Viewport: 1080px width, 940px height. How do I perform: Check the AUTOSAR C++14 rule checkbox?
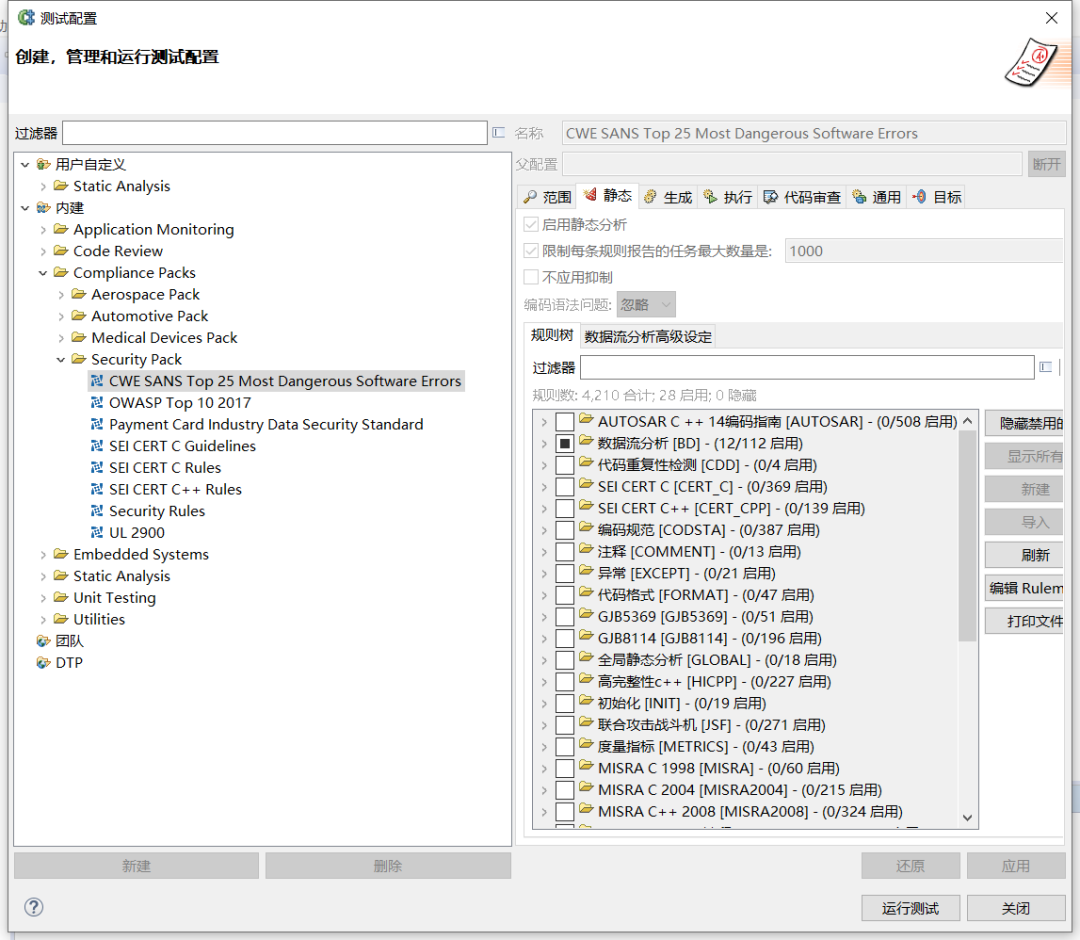point(565,422)
